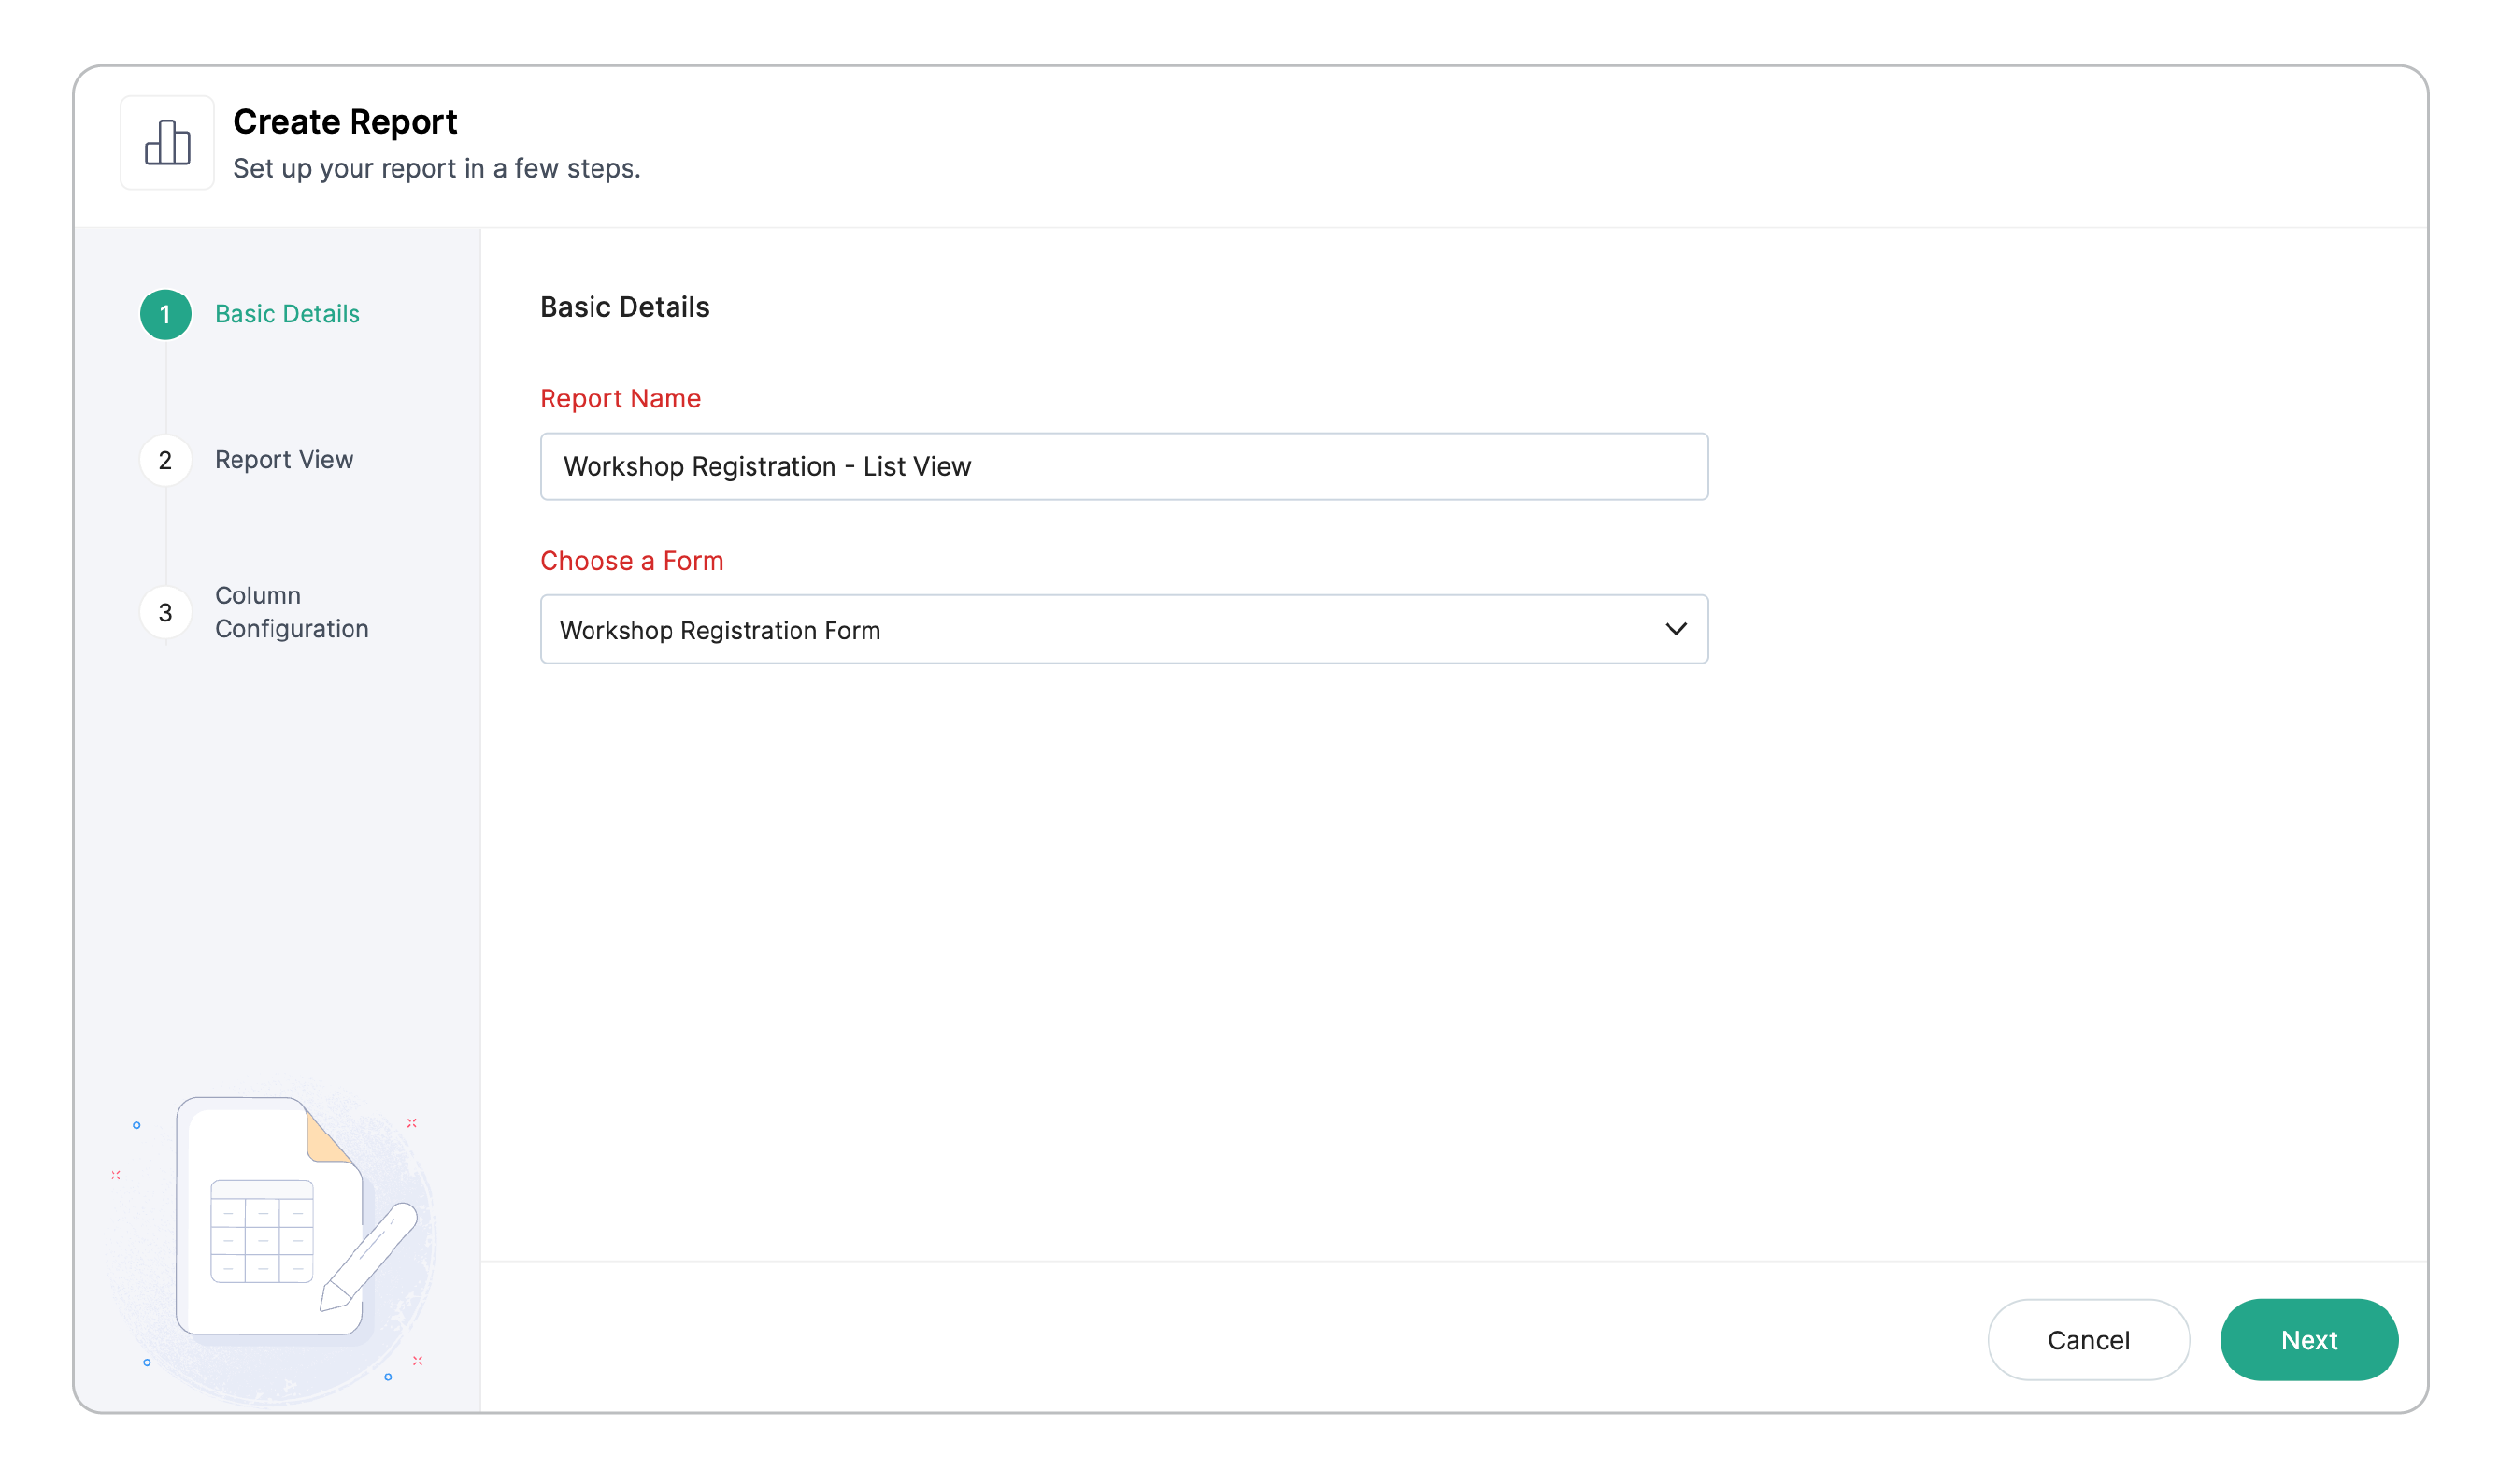Screen dimensions: 2499x1484
Task: Click the Report Name label
Action: [620, 398]
